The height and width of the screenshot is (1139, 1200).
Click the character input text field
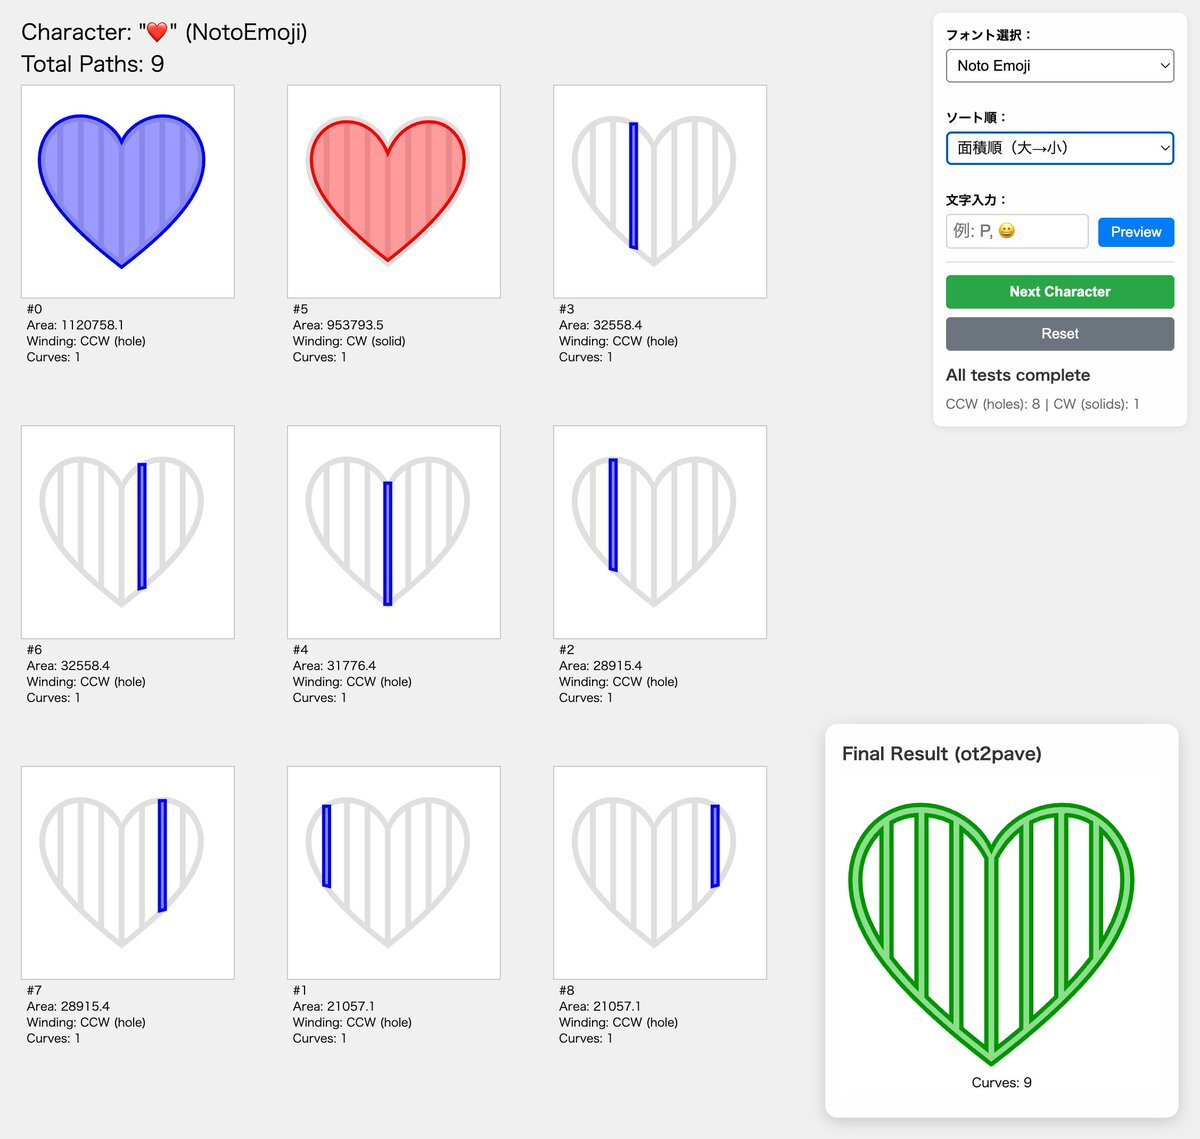[x=1016, y=231]
